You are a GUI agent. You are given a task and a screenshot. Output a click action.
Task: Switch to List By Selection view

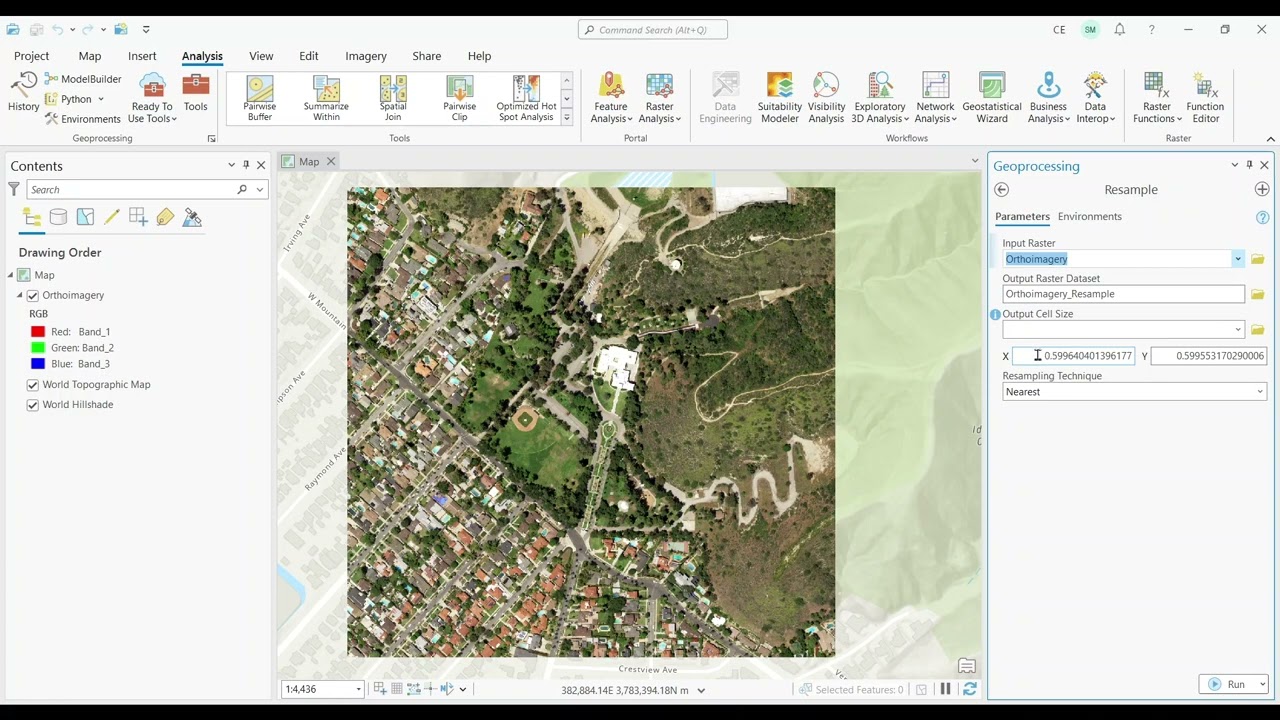coord(85,217)
